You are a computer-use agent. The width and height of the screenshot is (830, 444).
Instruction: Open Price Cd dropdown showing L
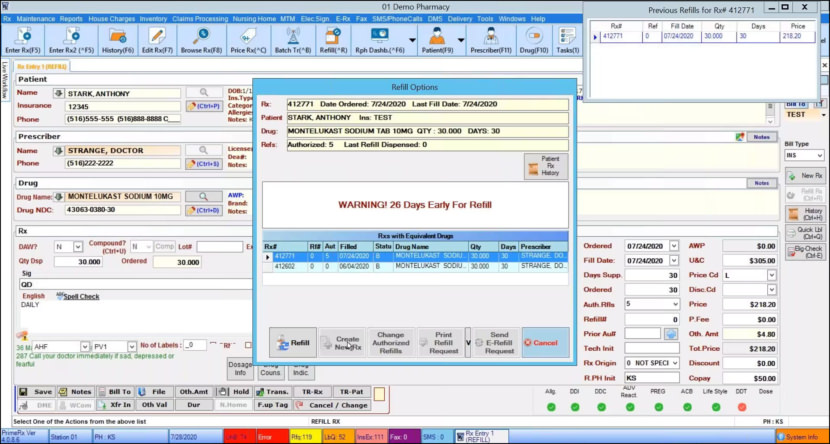tap(771, 275)
